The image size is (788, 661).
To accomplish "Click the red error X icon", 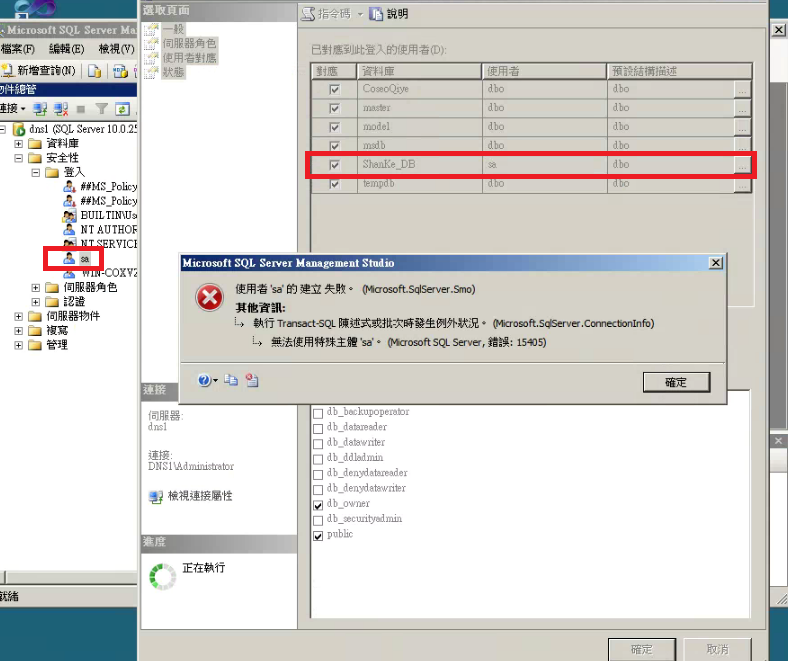I will pyautogui.click(x=210, y=297).
